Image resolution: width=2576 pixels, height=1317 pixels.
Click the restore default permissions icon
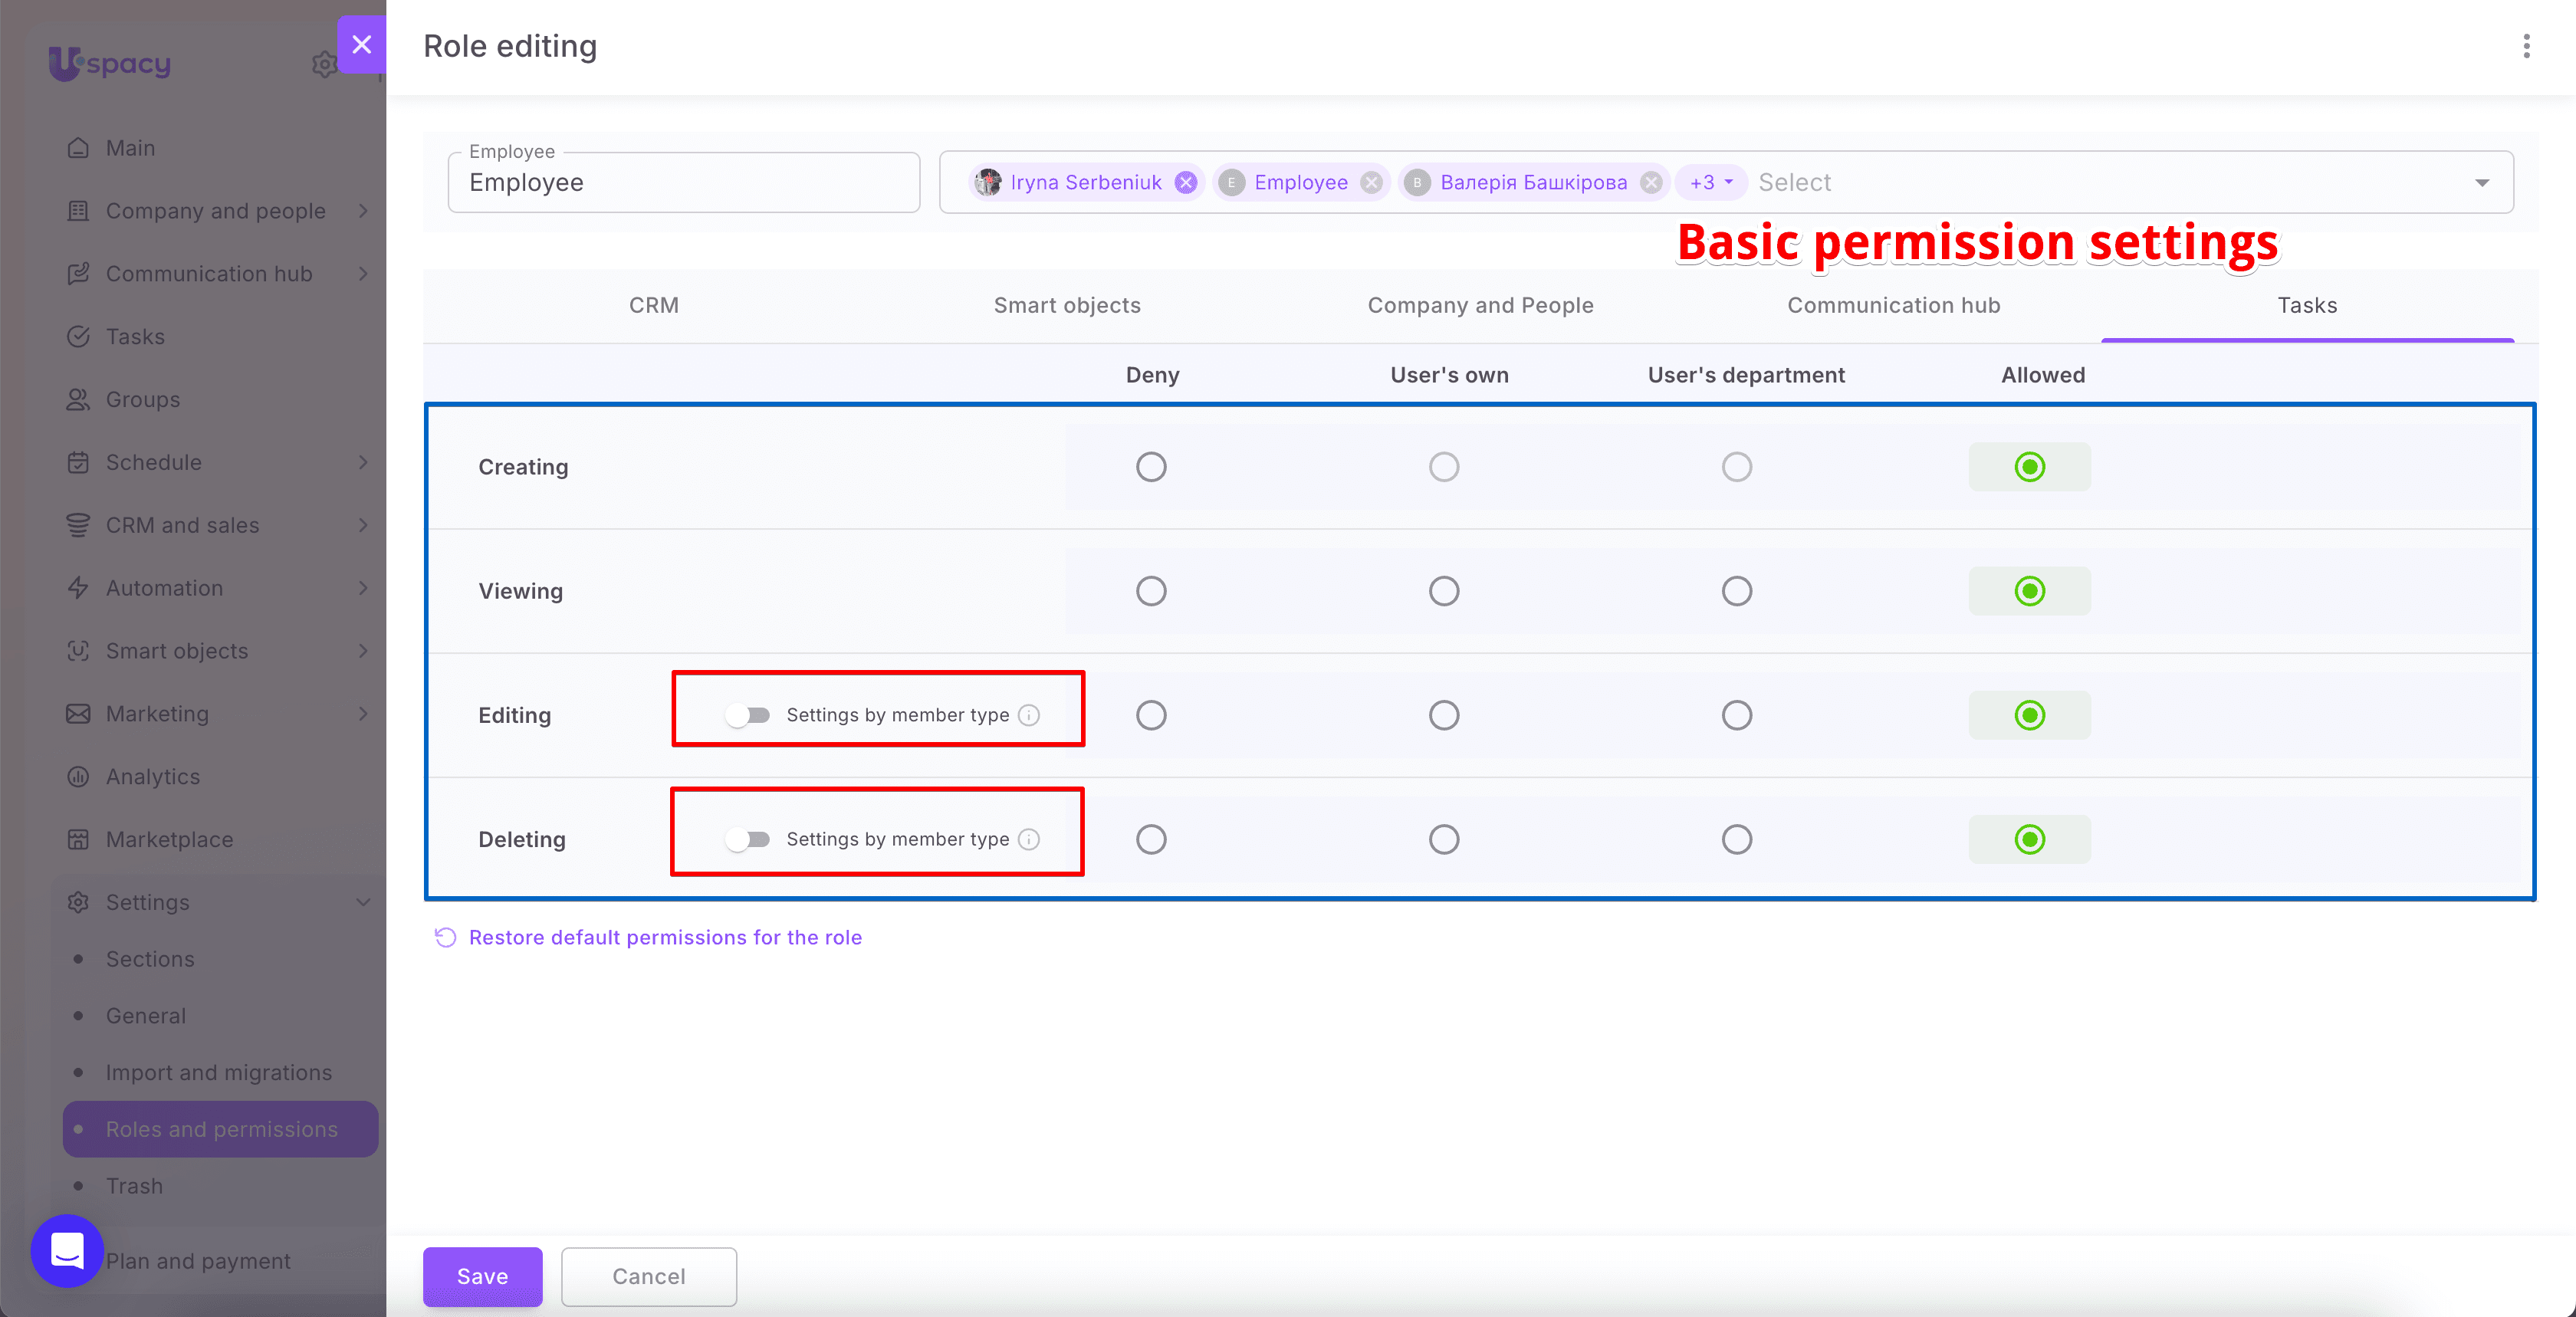point(445,937)
